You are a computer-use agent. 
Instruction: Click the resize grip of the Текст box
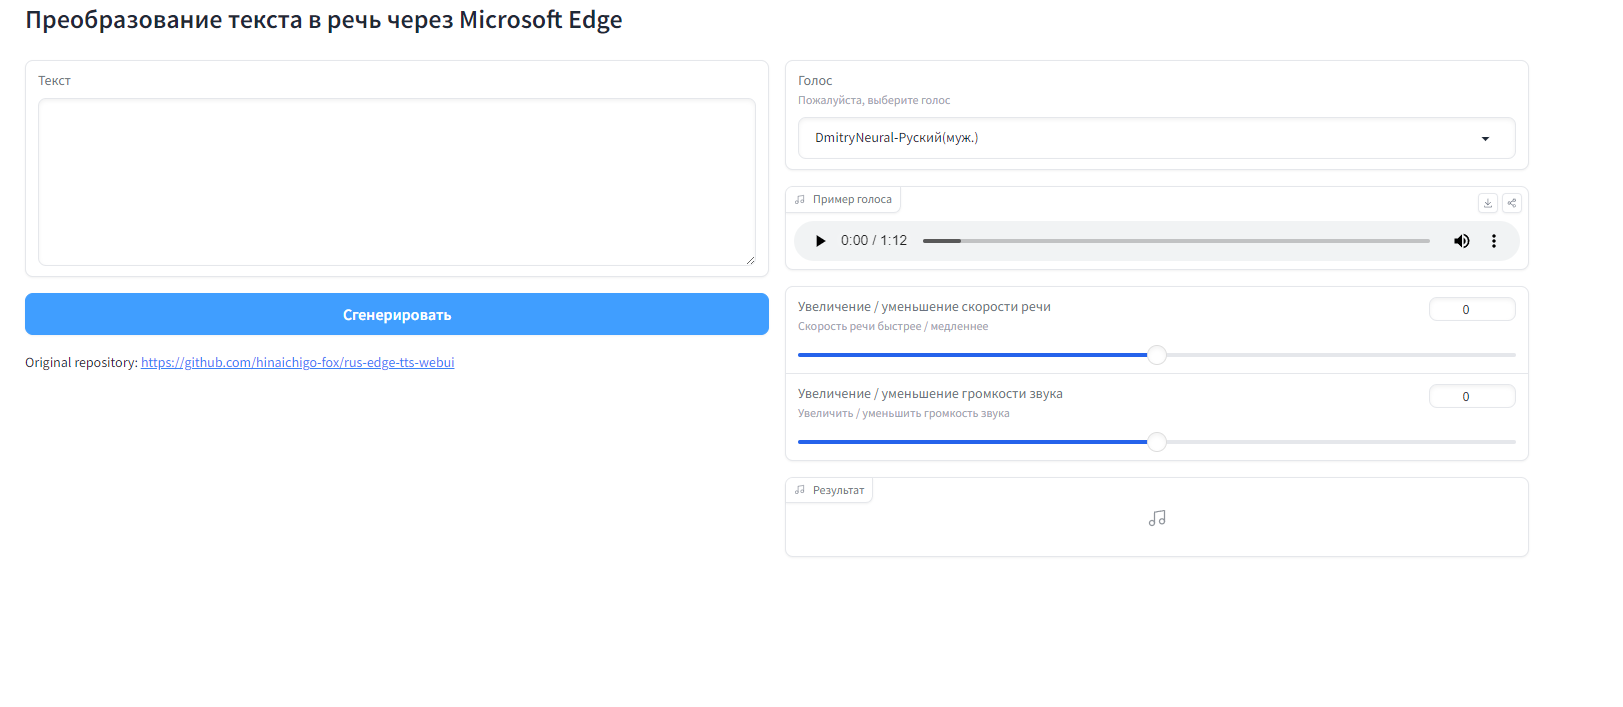tap(750, 260)
